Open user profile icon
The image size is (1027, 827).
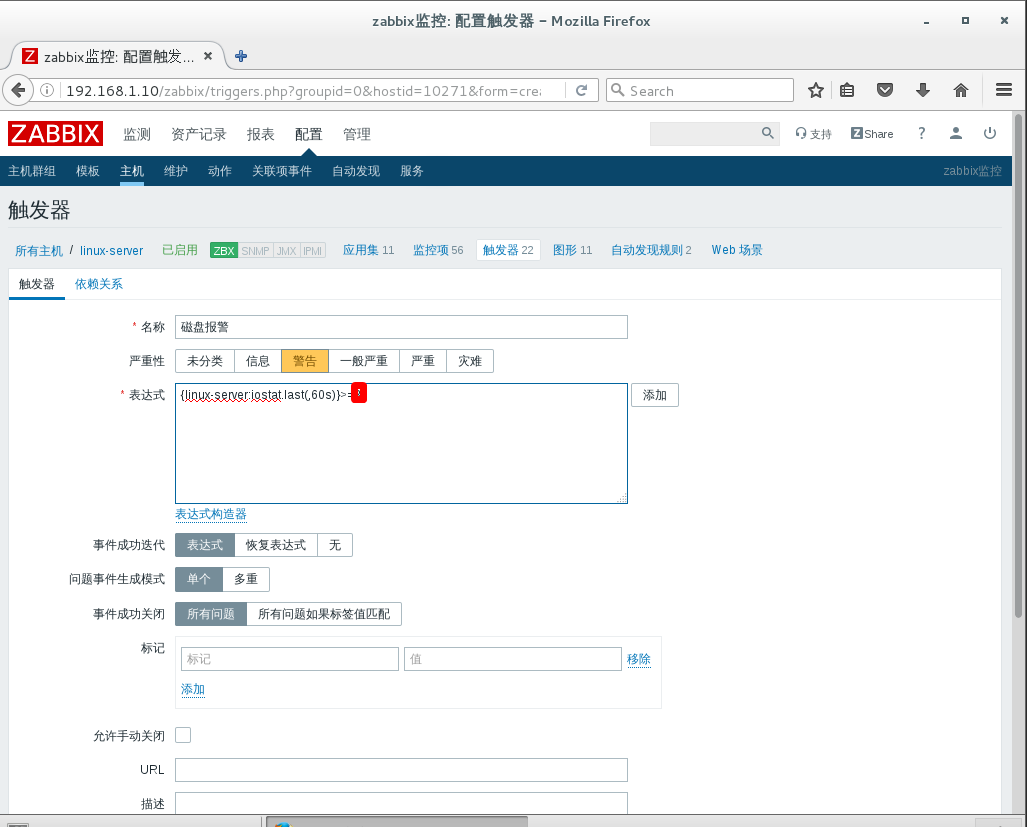pos(956,134)
